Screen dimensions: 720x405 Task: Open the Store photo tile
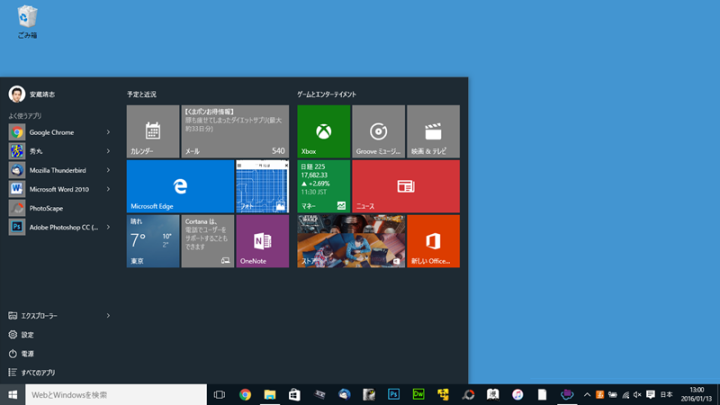(x=351, y=241)
